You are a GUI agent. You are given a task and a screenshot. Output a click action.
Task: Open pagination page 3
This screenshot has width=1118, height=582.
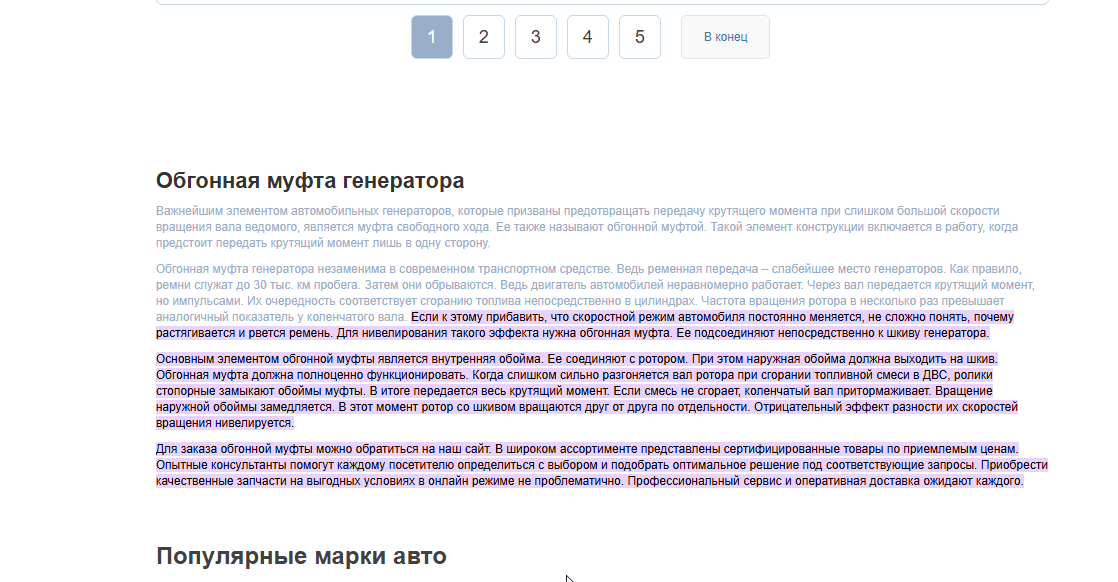[535, 37]
